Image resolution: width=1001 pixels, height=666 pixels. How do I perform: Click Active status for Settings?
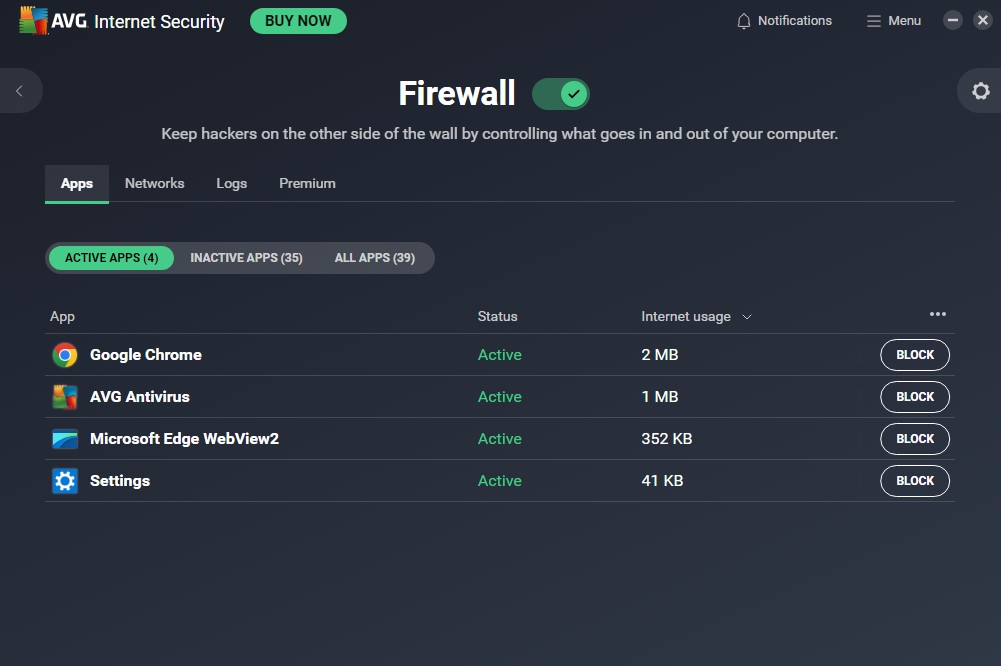500,481
